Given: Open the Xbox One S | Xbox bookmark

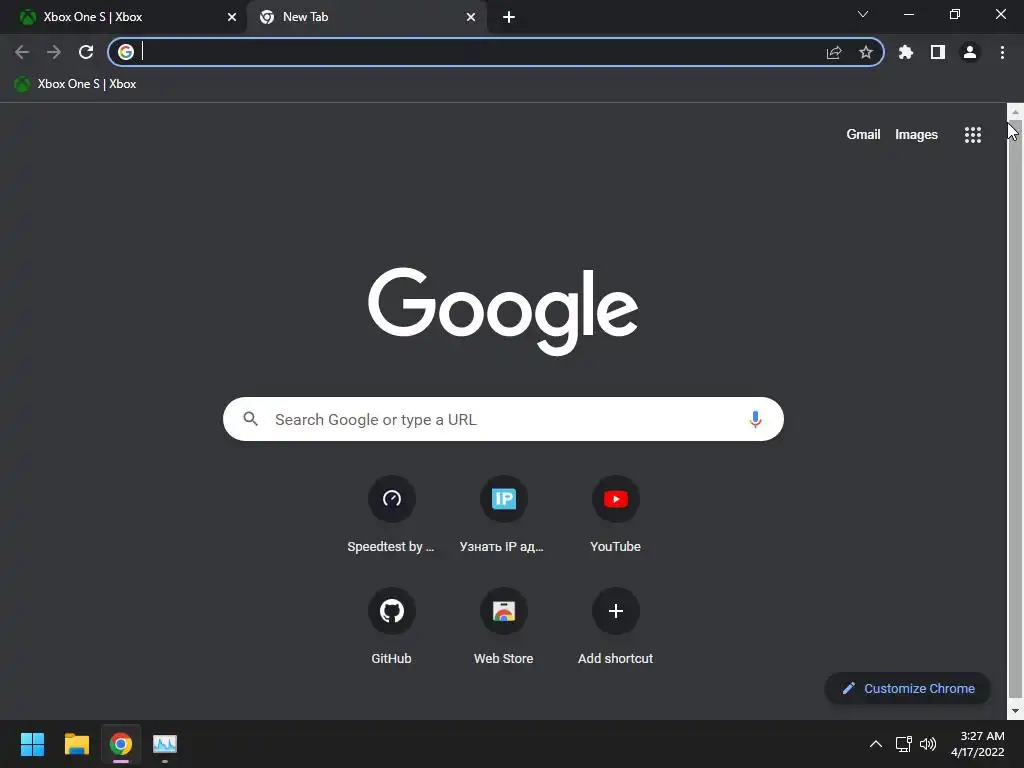Looking at the screenshot, I should (75, 84).
